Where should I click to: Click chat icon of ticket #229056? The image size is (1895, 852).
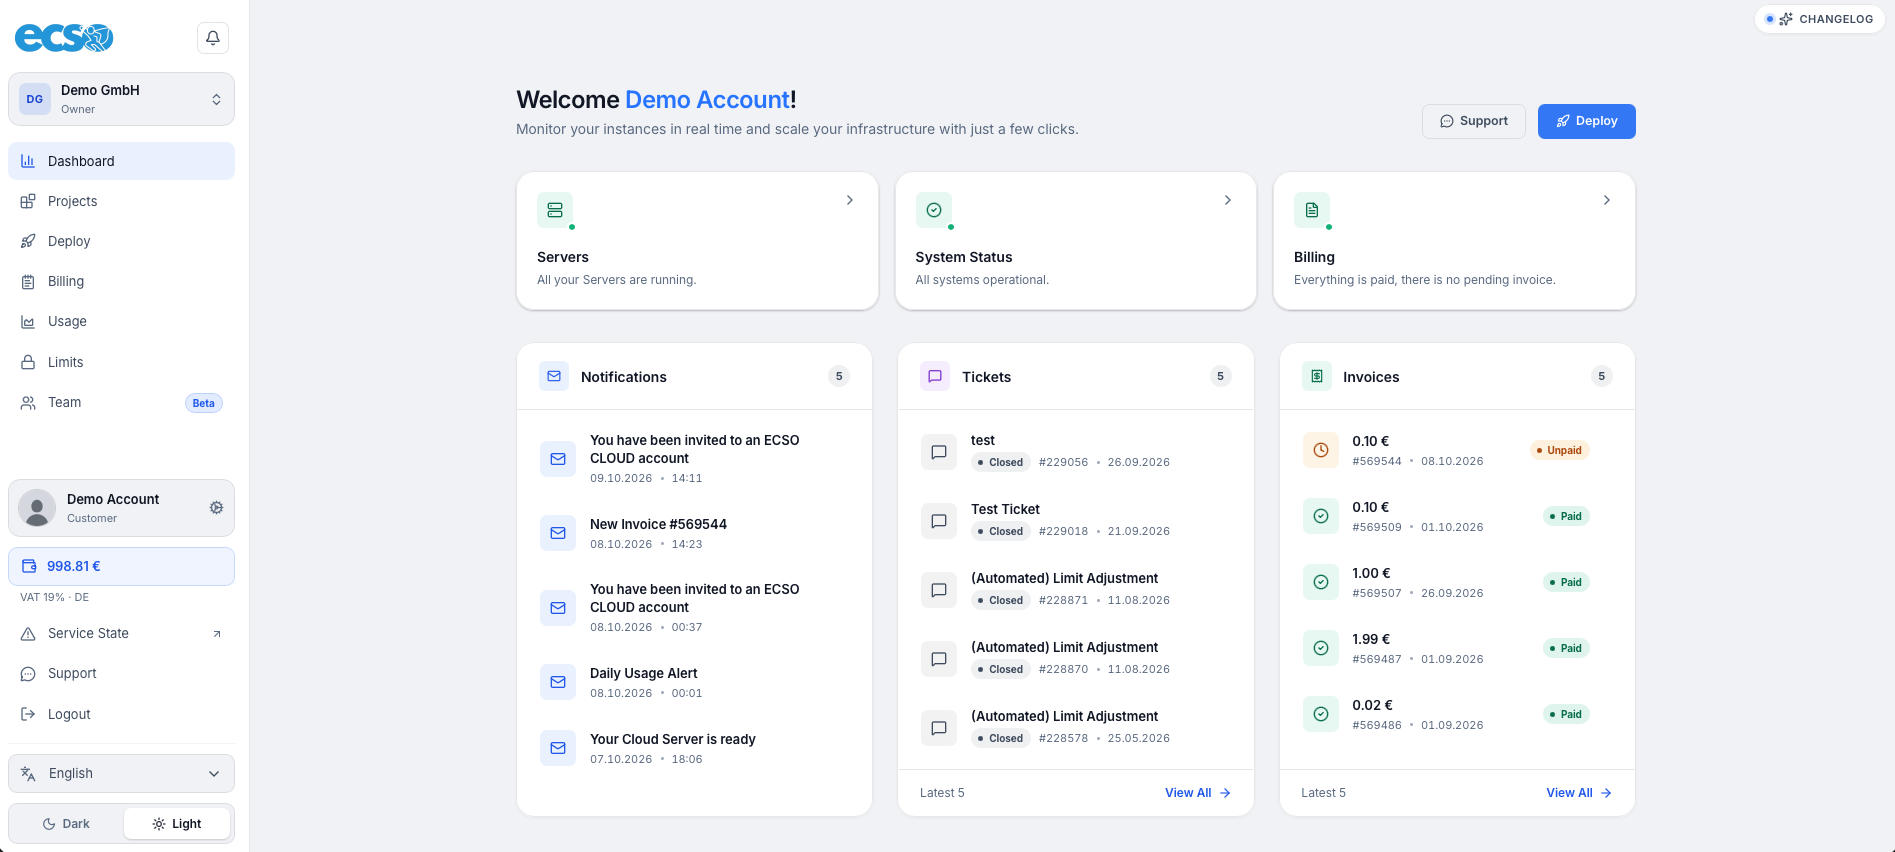(x=939, y=452)
